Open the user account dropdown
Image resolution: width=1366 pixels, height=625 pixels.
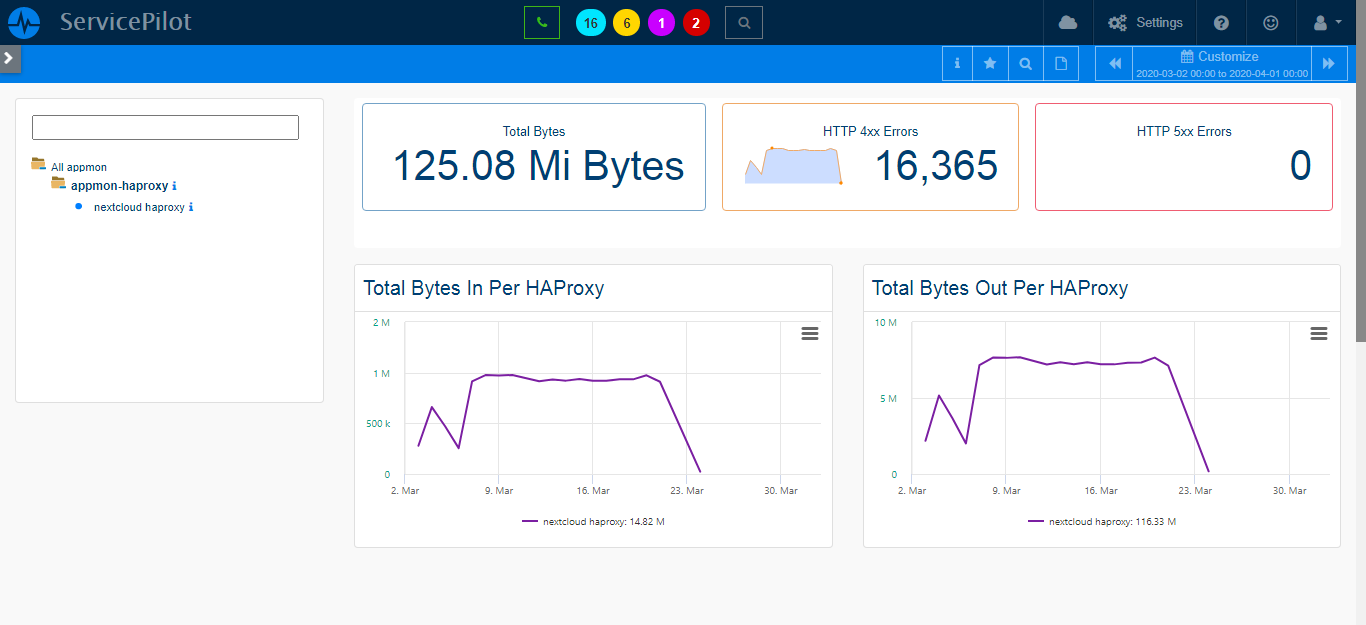pyautogui.click(x=1325, y=22)
